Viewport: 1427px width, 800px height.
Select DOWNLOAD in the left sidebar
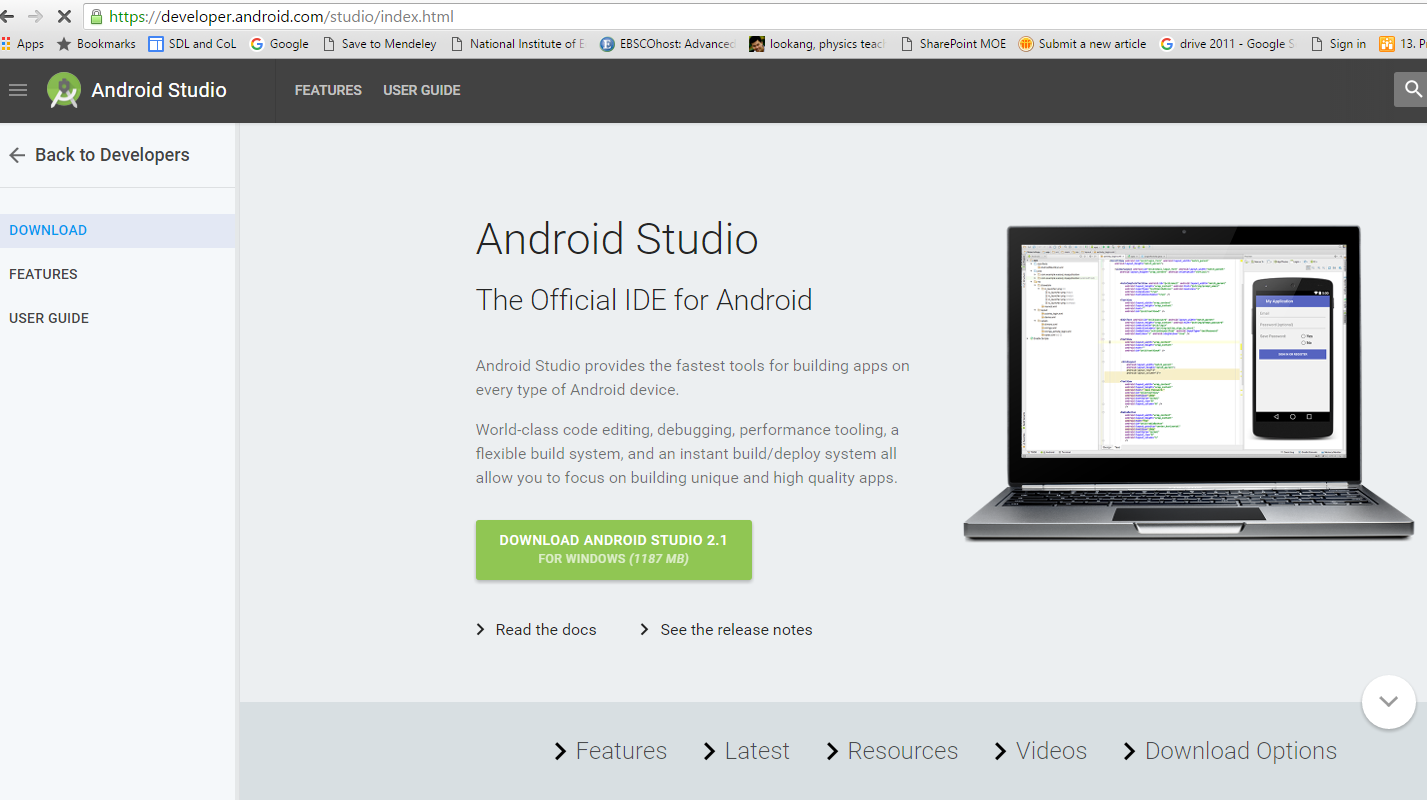pos(117,230)
